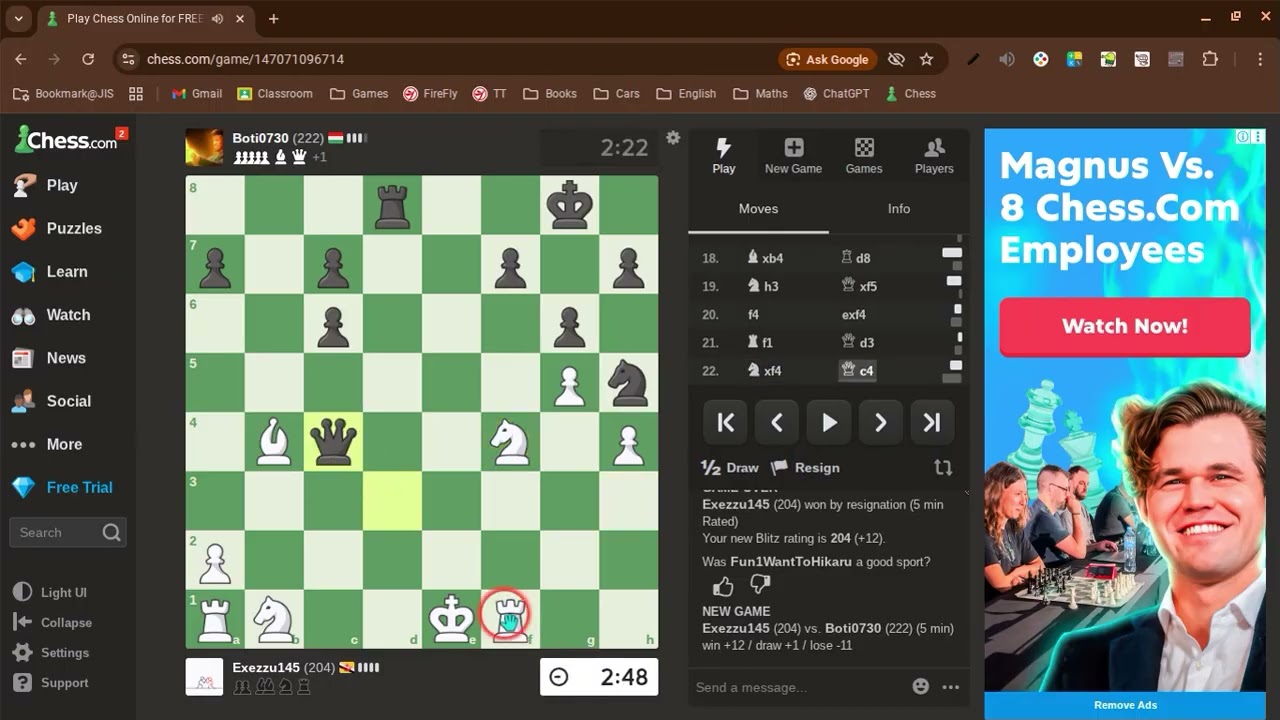Image resolution: width=1280 pixels, height=720 pixels.
Task: Click the Chess.com logo
Action: click(66, 140)
